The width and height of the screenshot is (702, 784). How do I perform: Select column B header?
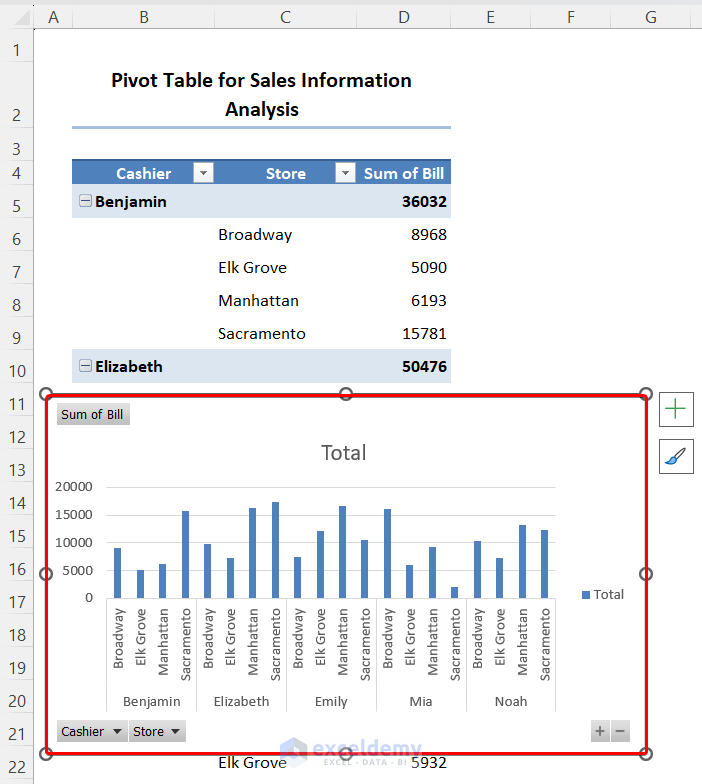(144, 17)
